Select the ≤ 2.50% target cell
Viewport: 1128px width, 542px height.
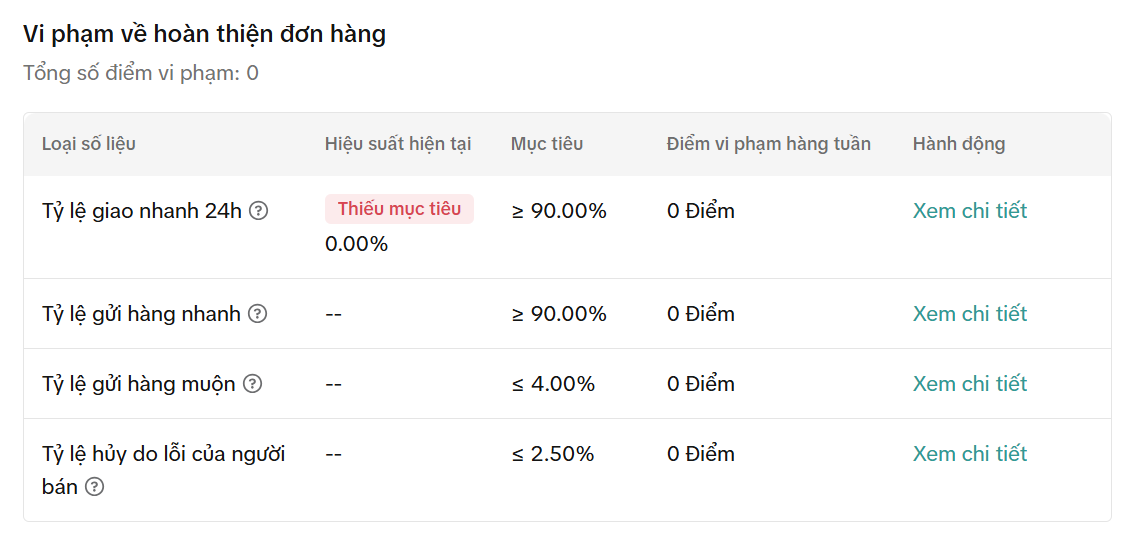pyautogui.click(x=553, y=454)
